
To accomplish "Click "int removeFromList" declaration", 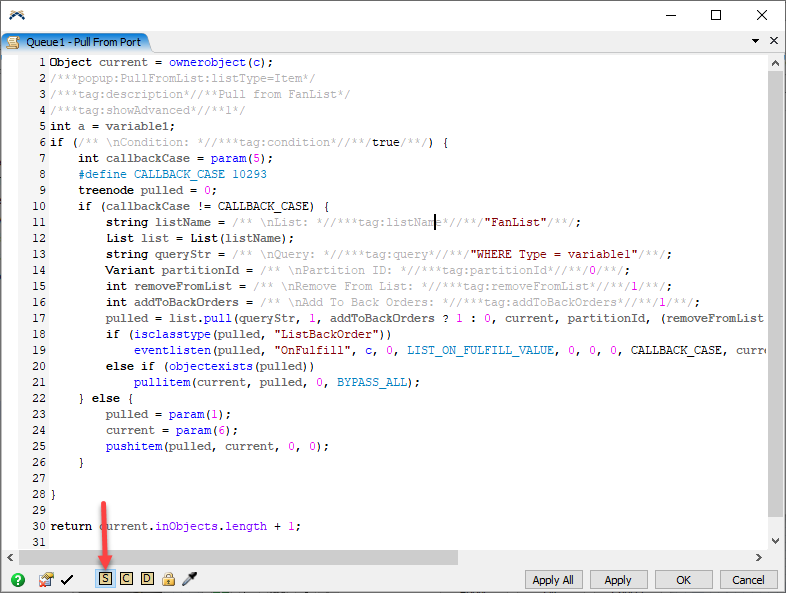I will coord(169,286).
